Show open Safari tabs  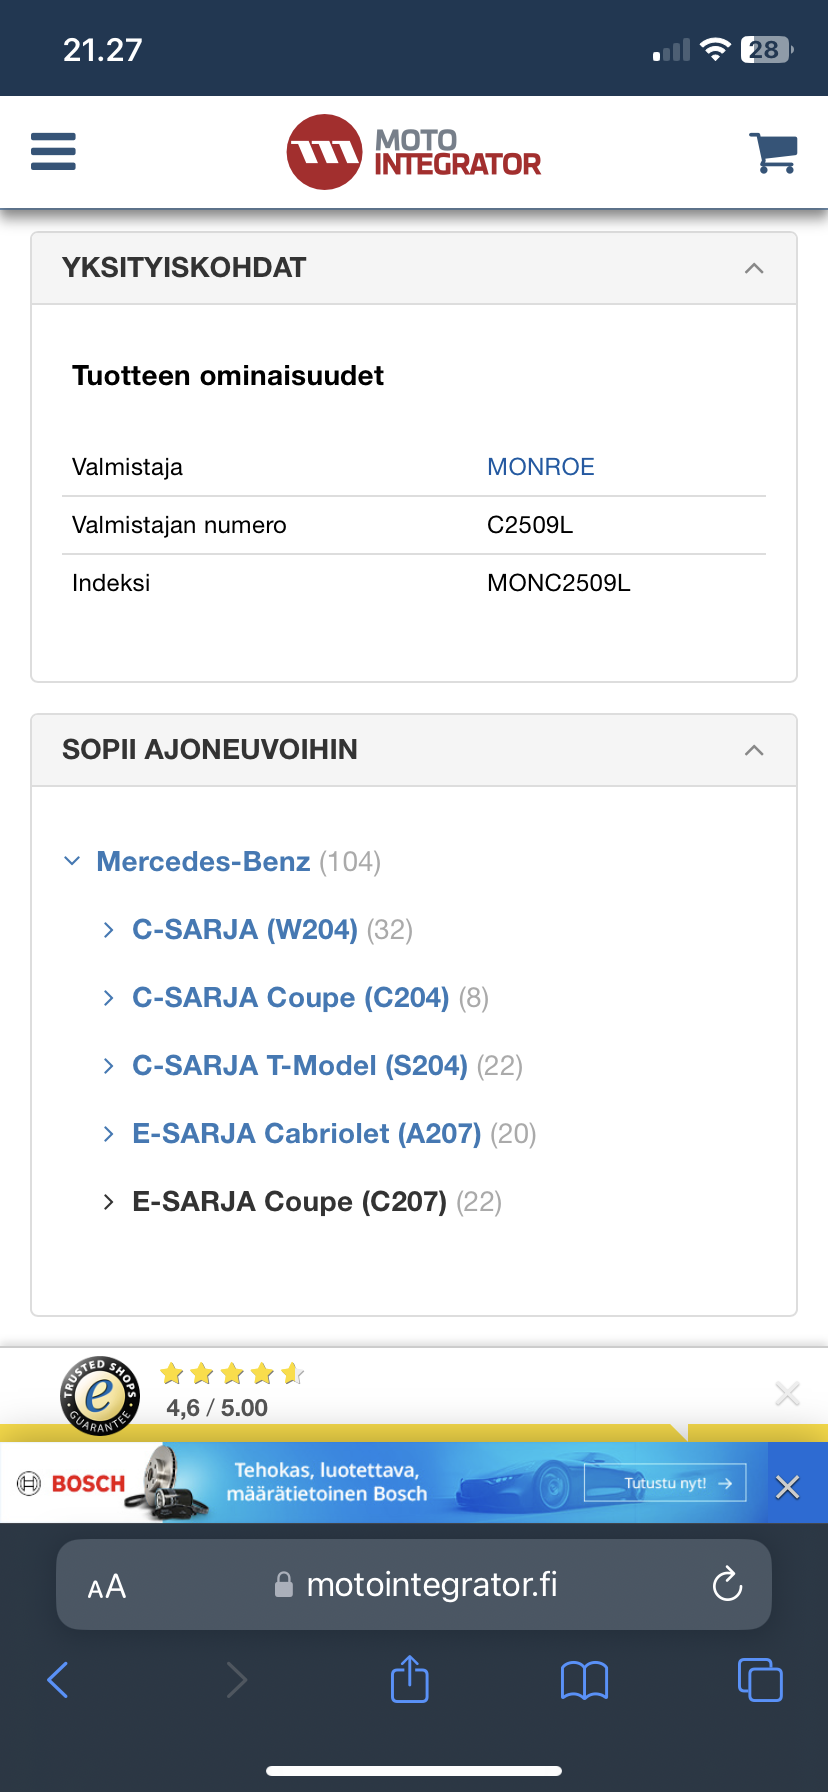pos(759,1680)
